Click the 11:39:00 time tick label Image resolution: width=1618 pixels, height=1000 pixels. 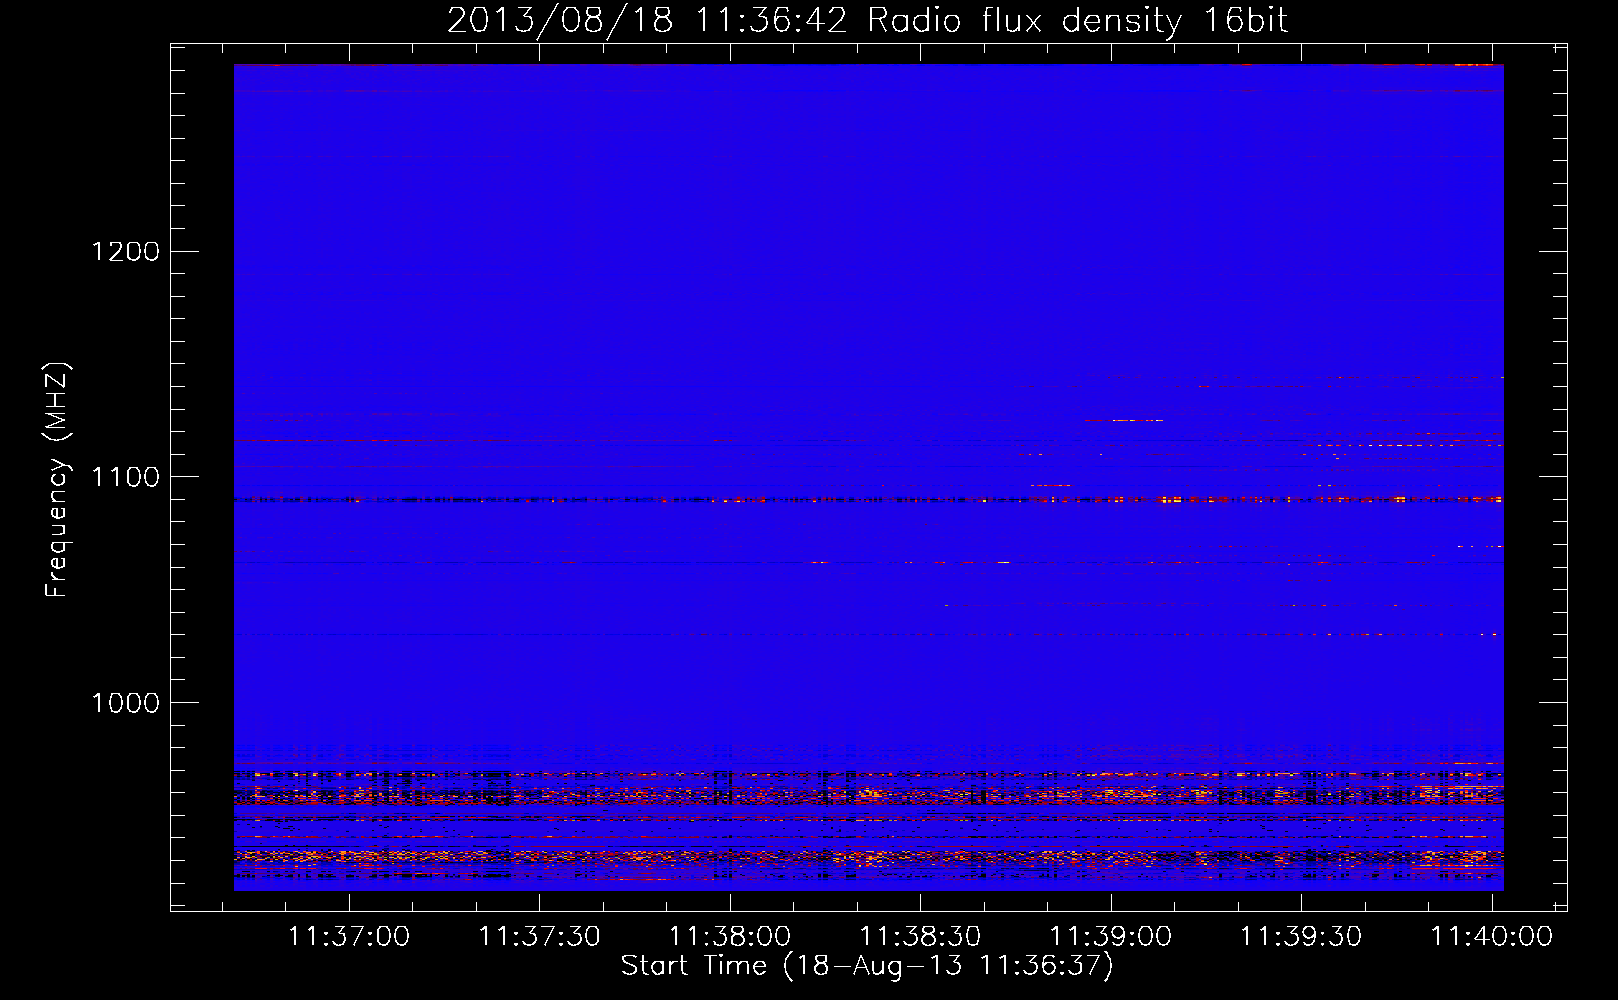(x=1111, y=937)
